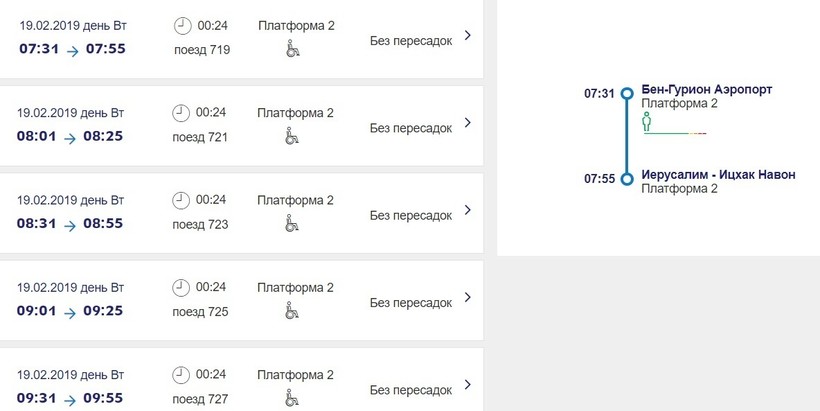Click the occupancy level color bar
This screenshot has width=820, height=411.
(675, 133)
